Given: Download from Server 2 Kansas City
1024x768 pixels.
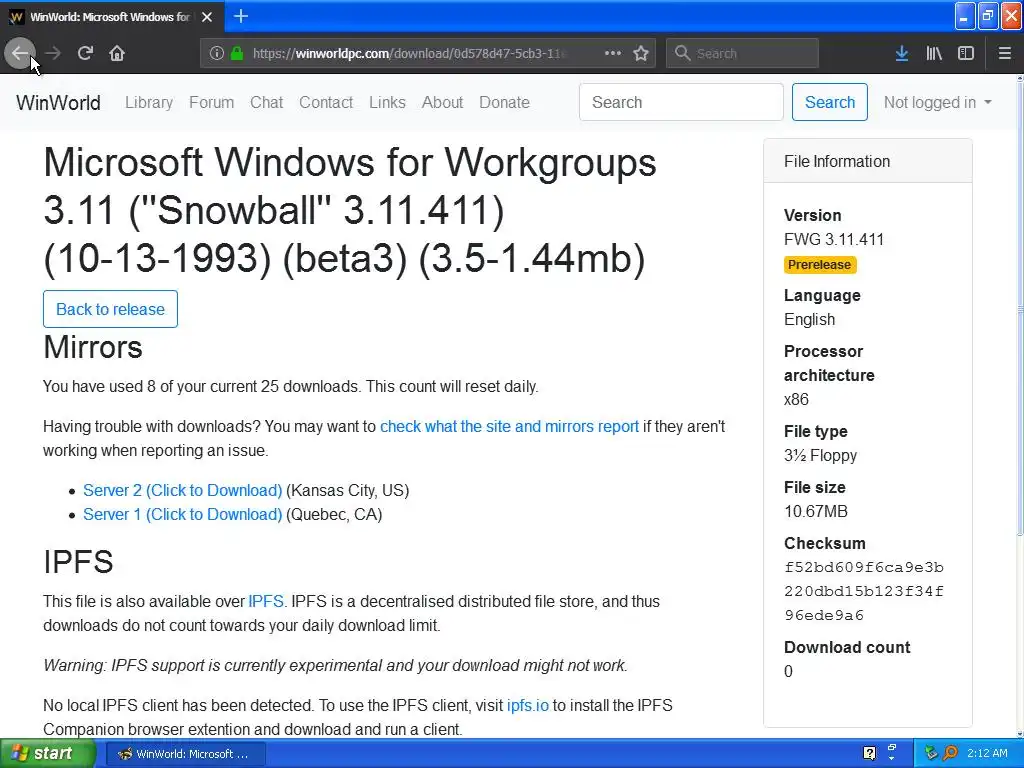Looking at the screenshot, I should 182,490.
